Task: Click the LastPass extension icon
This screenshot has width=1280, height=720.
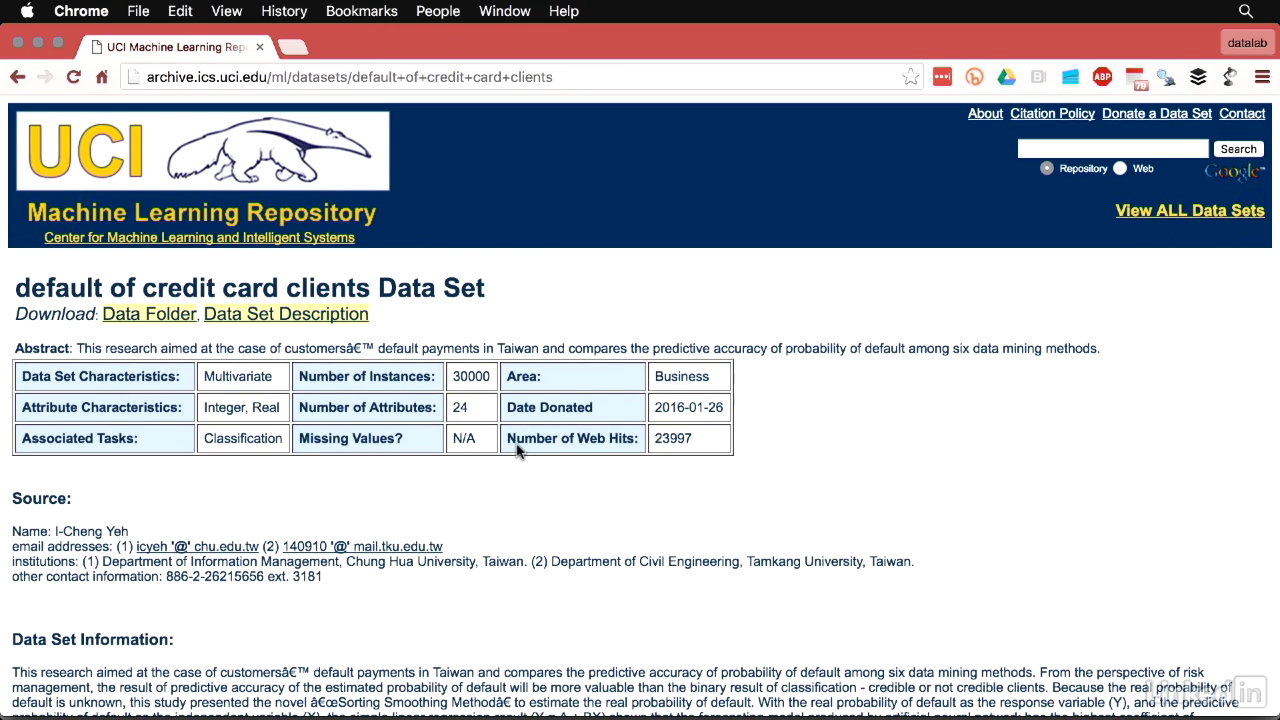Action: point(942,77)
